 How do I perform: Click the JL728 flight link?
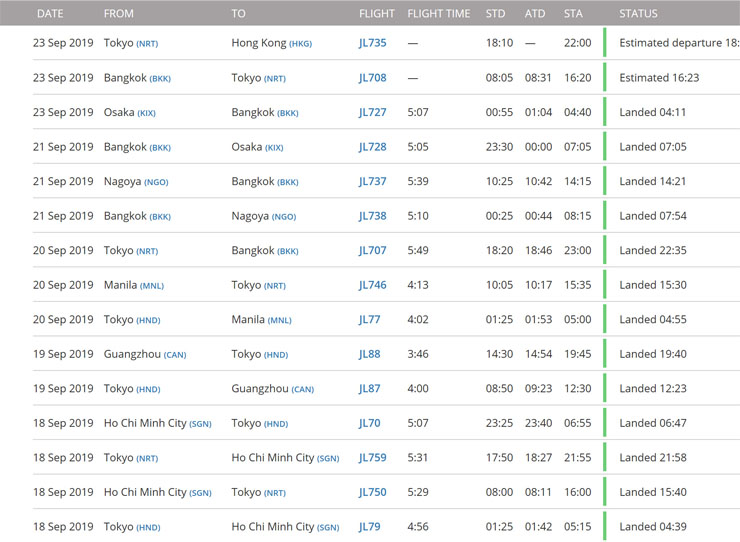click(372, 147)
